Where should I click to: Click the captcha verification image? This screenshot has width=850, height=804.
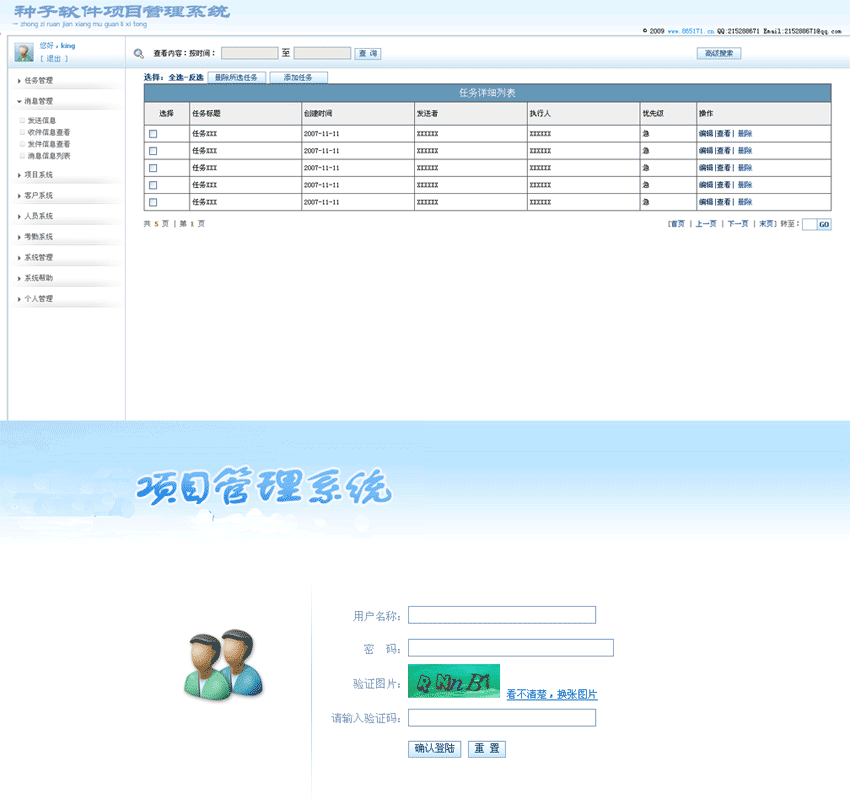click(x=453, y=681)
